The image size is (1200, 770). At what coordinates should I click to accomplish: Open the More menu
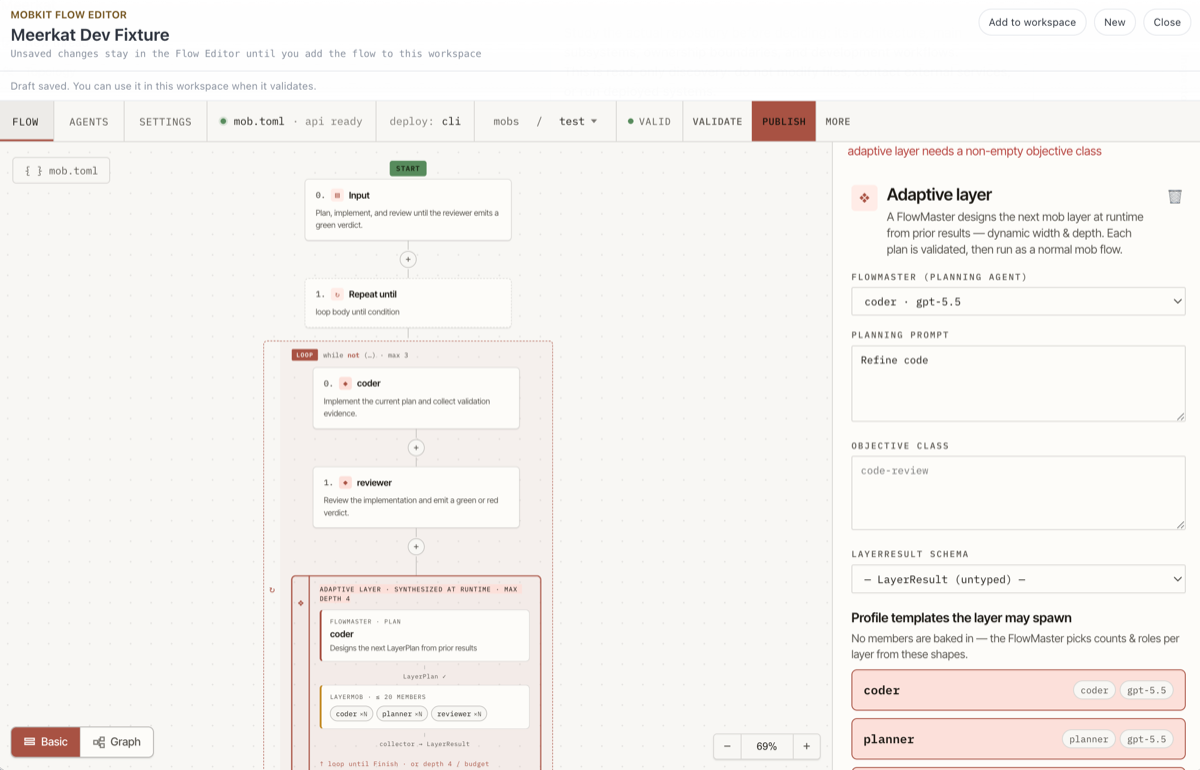(x=838, y=121)
